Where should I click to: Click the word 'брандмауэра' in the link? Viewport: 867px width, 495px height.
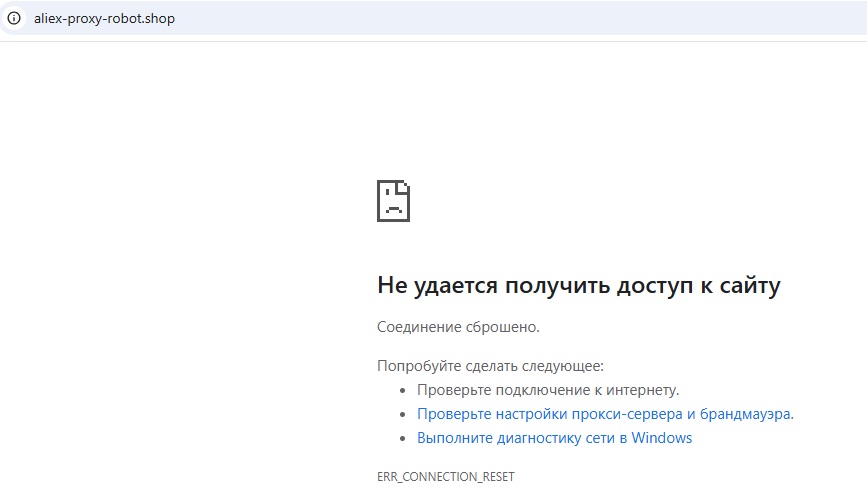tap(744, 414)
